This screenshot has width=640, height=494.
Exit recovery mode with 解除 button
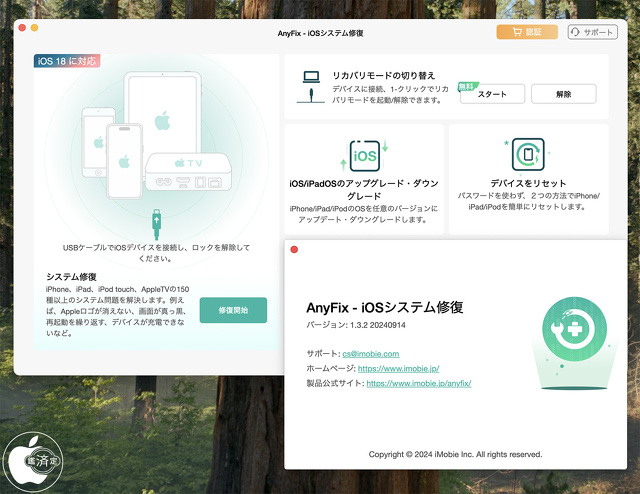564,94
